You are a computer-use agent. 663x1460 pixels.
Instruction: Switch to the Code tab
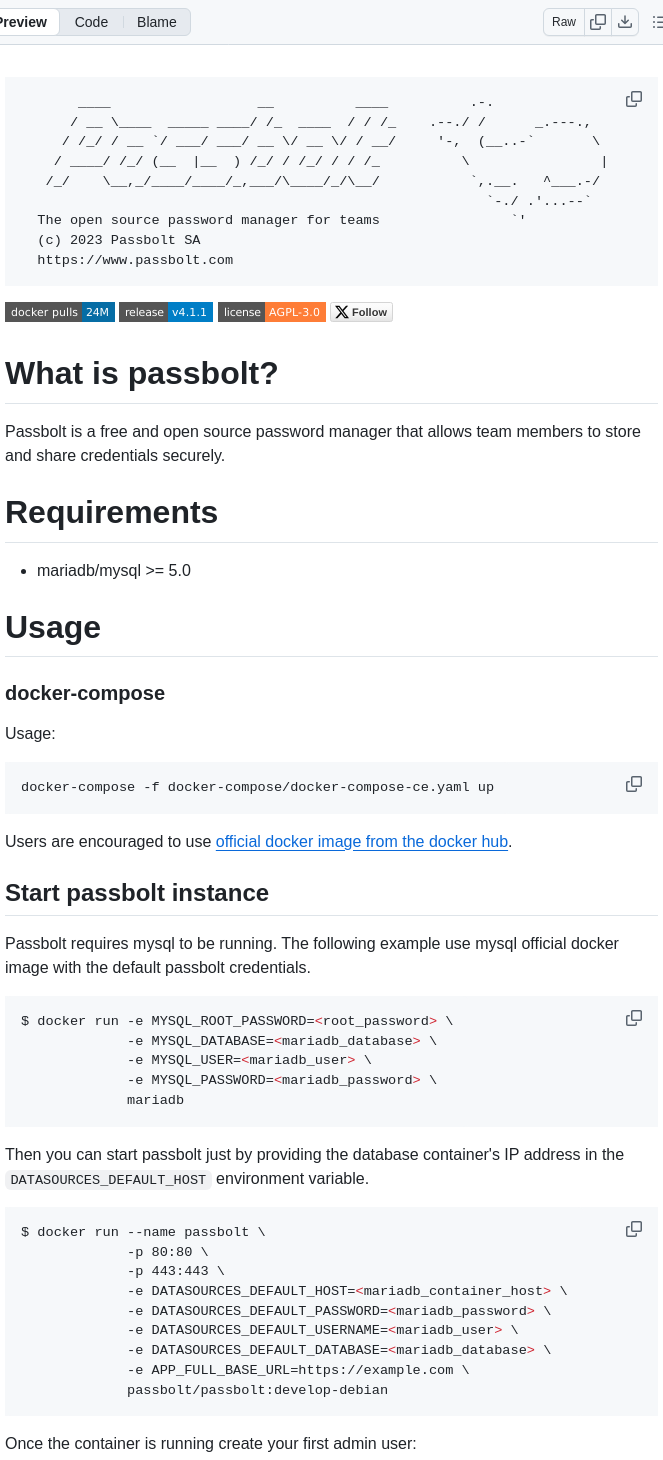tap(91, 21)
